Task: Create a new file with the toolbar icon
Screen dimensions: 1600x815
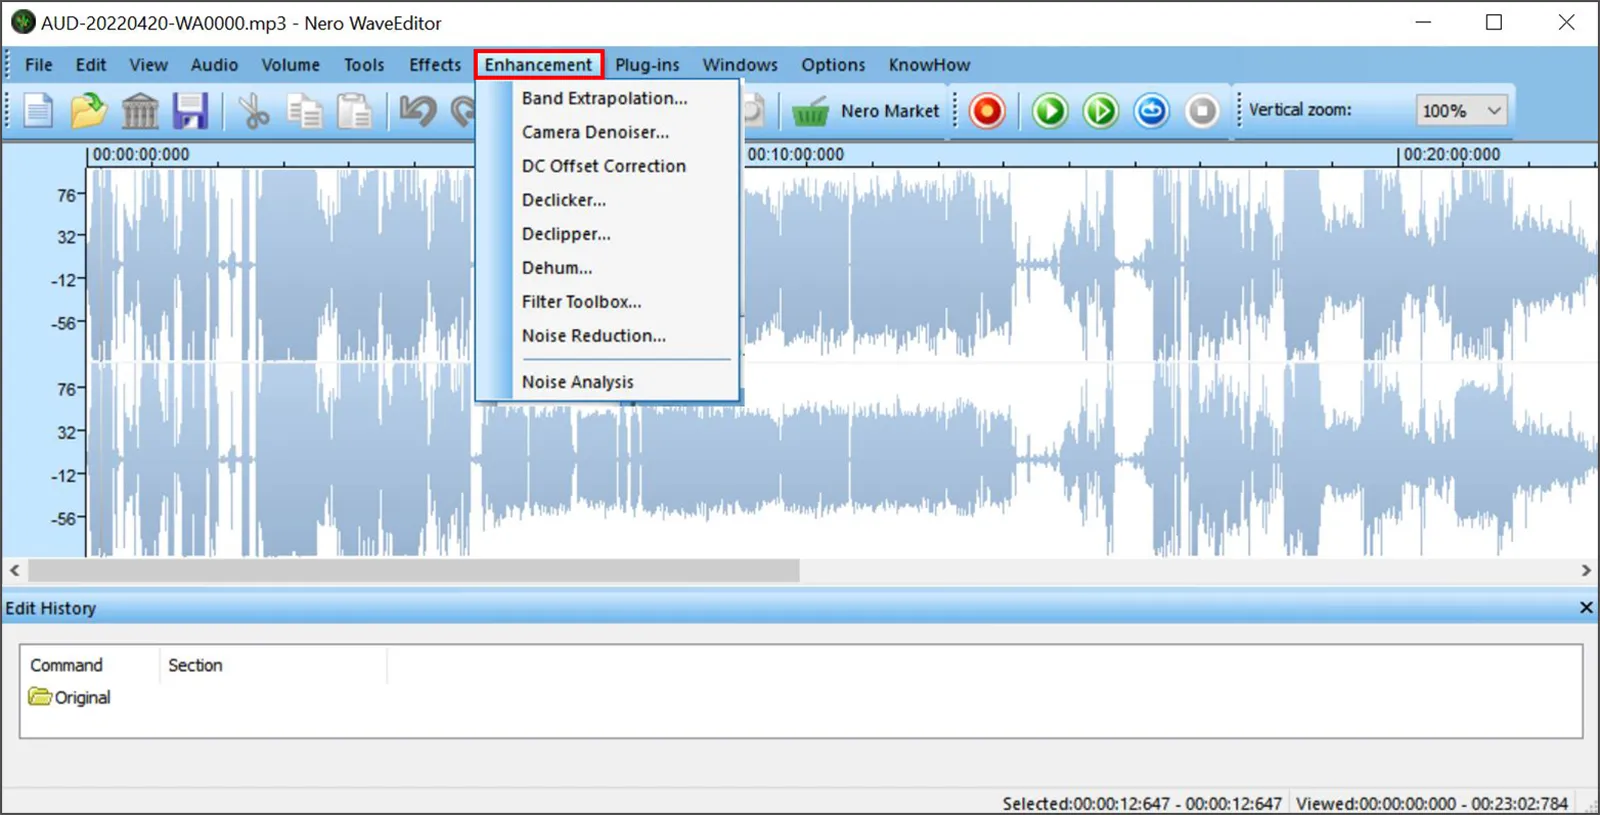Action: (x=38, y=111)
